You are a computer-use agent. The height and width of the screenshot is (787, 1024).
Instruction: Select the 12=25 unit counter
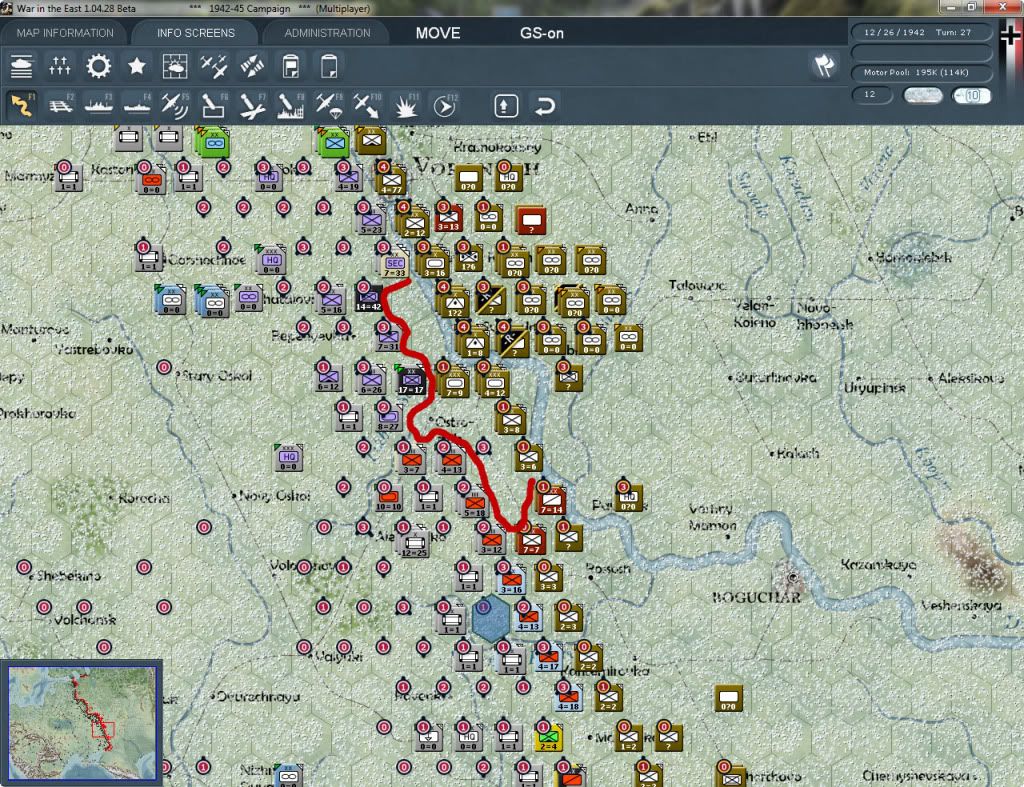414,544
